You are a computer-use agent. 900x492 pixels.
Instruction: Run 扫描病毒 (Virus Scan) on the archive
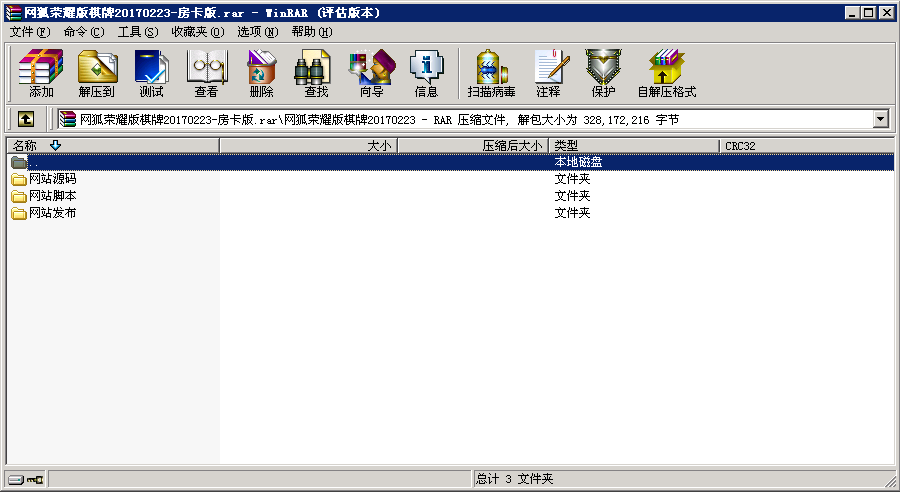coord(491,74)
